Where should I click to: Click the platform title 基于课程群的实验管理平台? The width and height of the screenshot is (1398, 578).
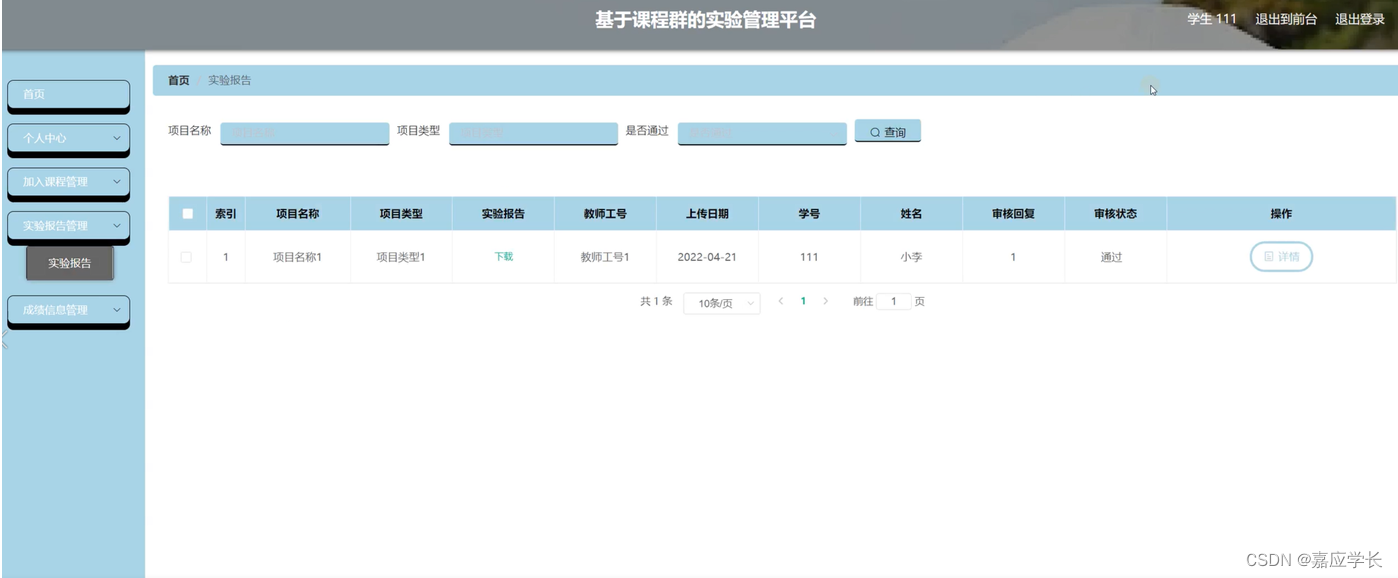(705, 20)
